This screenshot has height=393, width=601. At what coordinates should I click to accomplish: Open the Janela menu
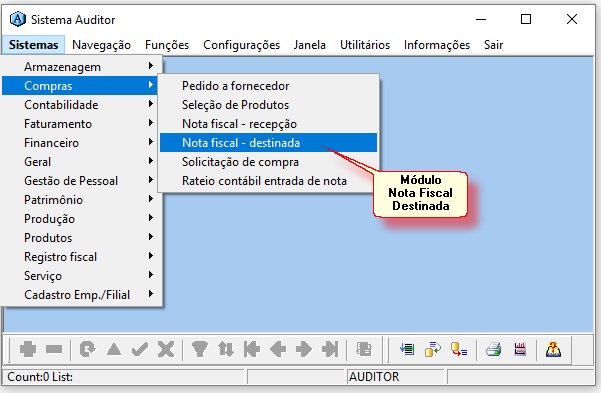(x=310, y=45)
